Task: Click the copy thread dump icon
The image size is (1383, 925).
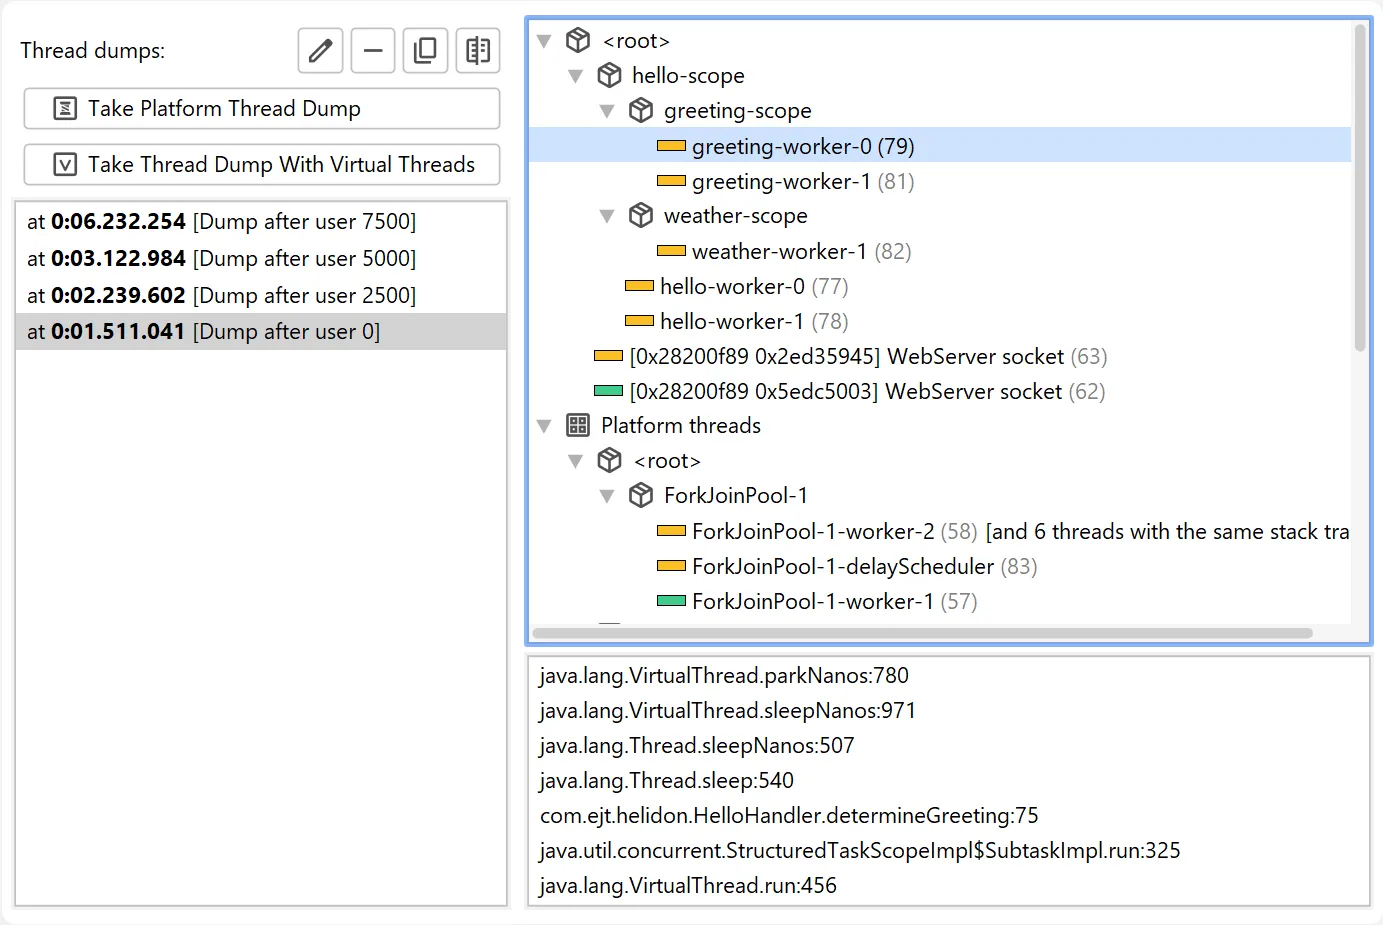Action: pos(425,50)
